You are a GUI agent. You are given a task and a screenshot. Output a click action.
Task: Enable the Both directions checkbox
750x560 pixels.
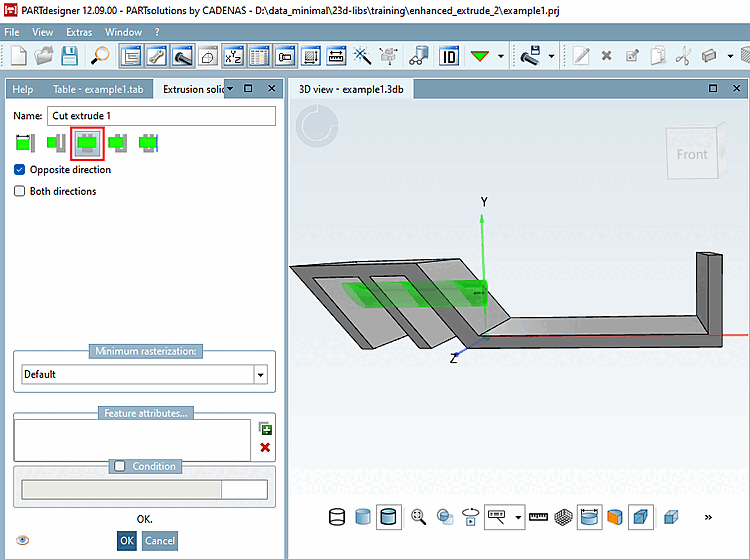(x=20, y=191)
